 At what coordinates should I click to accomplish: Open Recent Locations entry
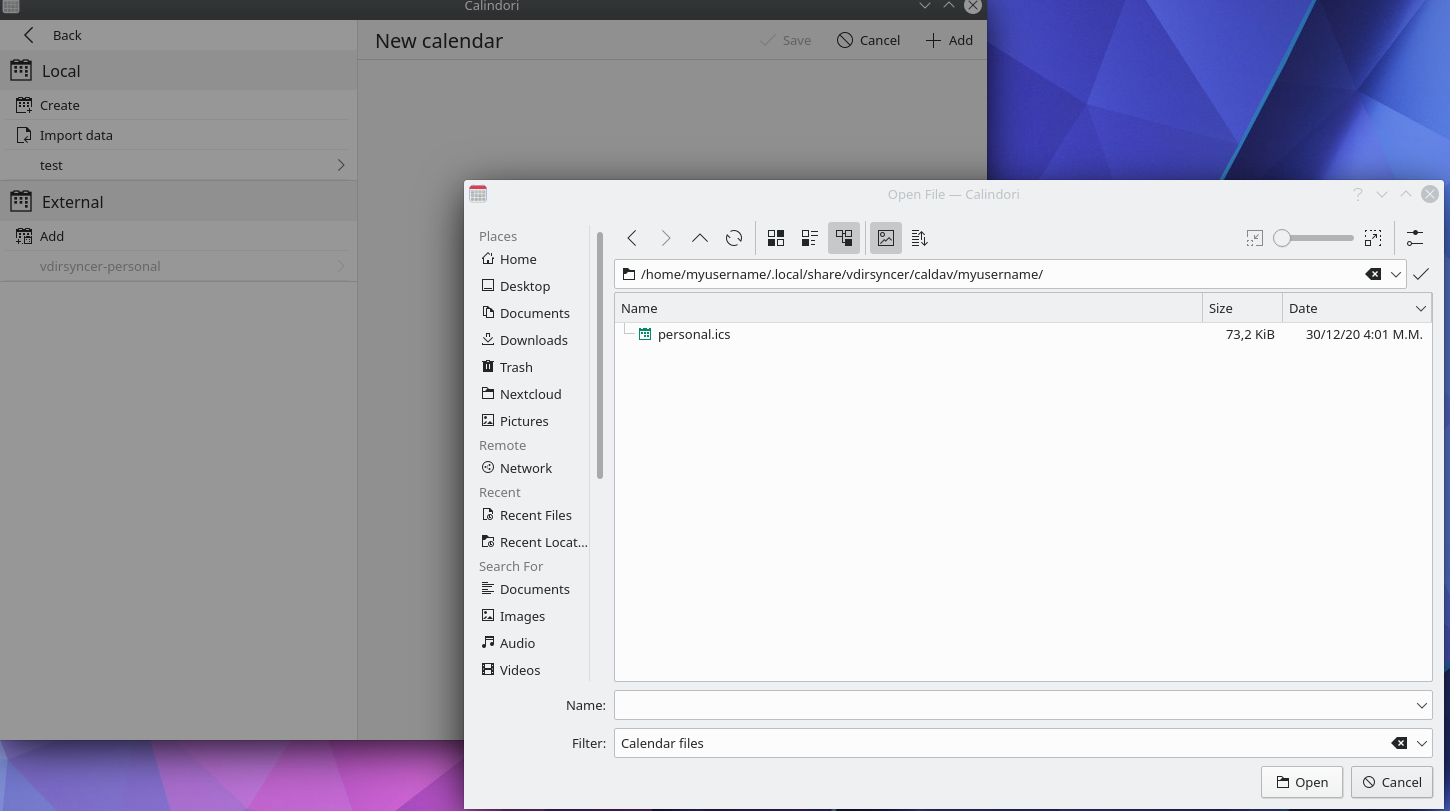pos(534,542)
